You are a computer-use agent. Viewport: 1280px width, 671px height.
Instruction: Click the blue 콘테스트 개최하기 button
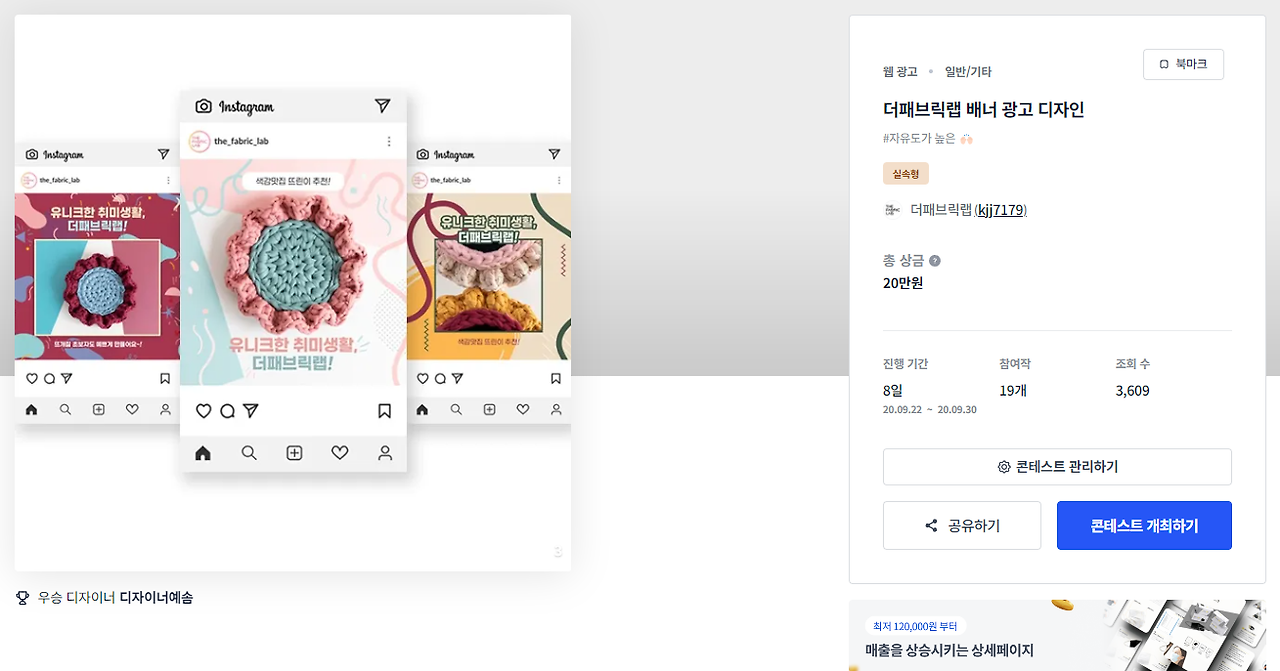[x=1144, y=526]
